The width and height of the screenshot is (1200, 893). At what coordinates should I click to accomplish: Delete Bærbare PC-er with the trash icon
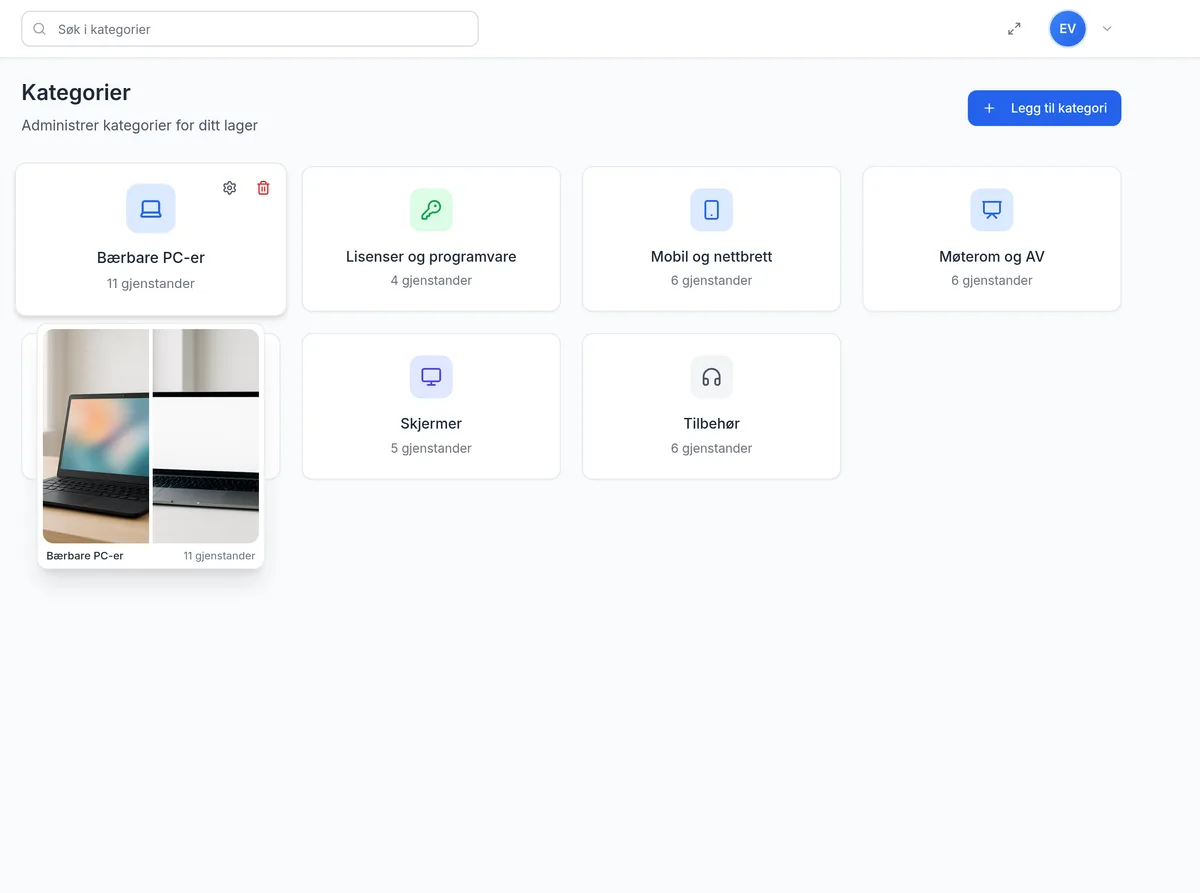click(x=263, y=188)
